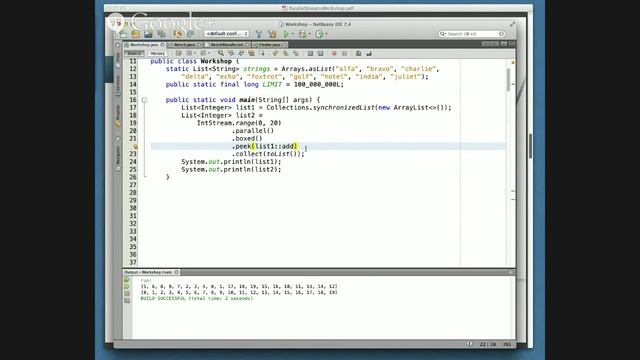Click the Redo icon in main toolbar
Screen dimensions: 640x360
click(190, 34)
